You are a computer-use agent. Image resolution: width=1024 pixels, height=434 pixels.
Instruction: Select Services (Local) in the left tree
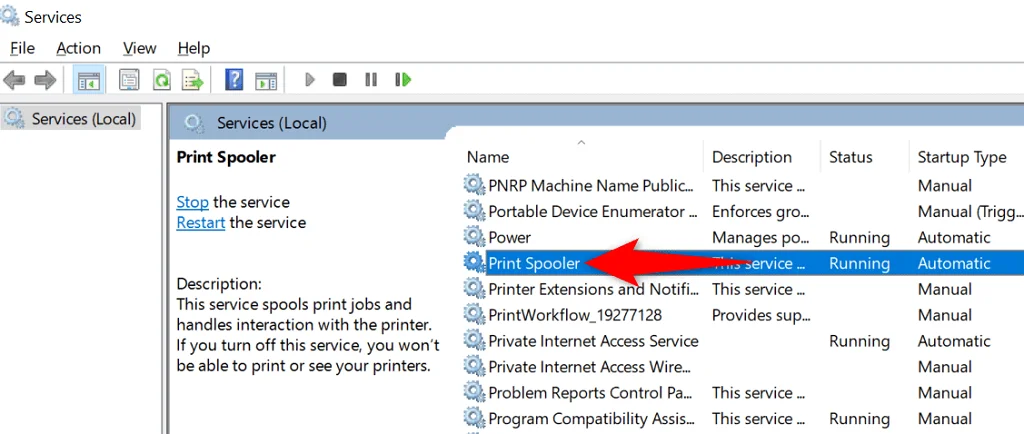point(83,119)
